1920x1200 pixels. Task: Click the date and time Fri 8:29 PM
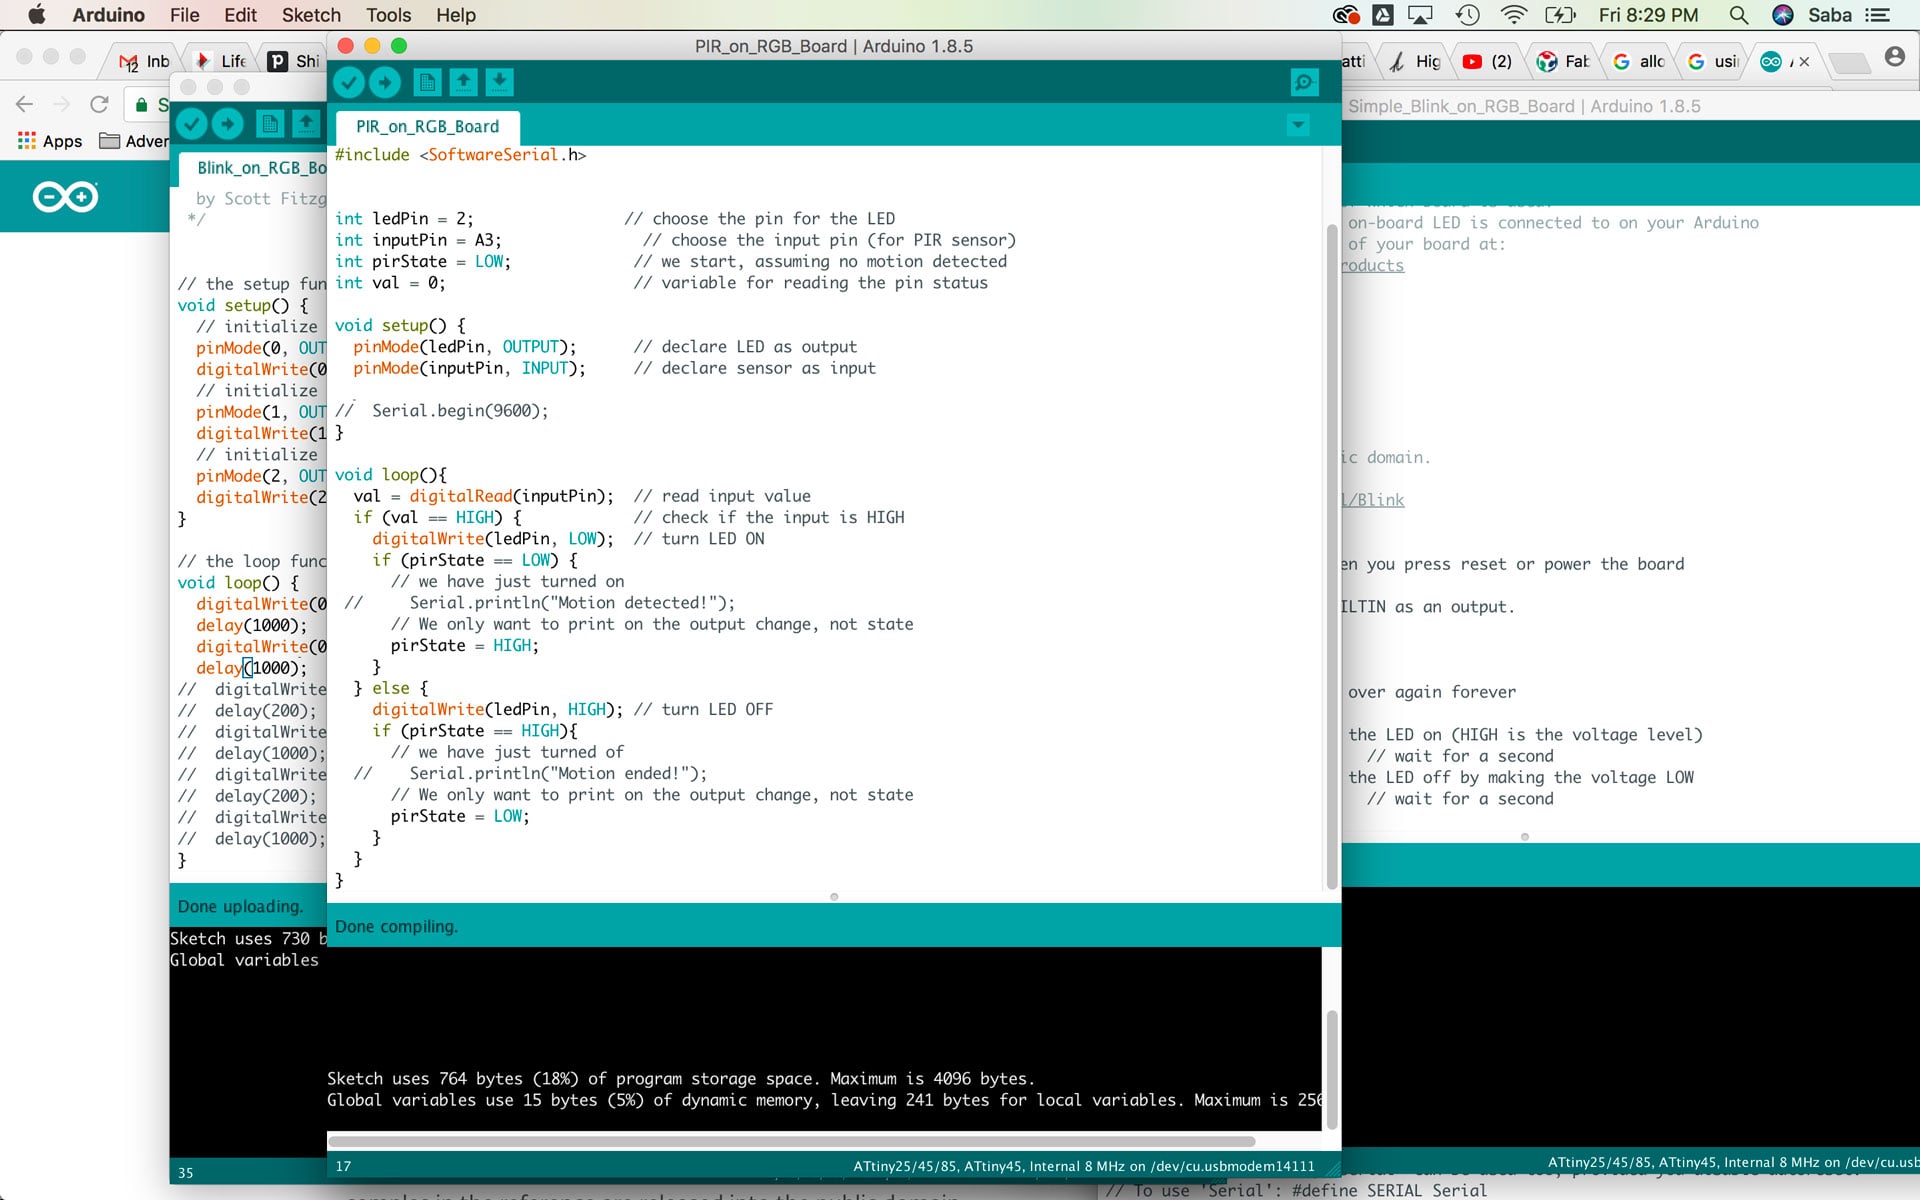[x=1648, y=15]
